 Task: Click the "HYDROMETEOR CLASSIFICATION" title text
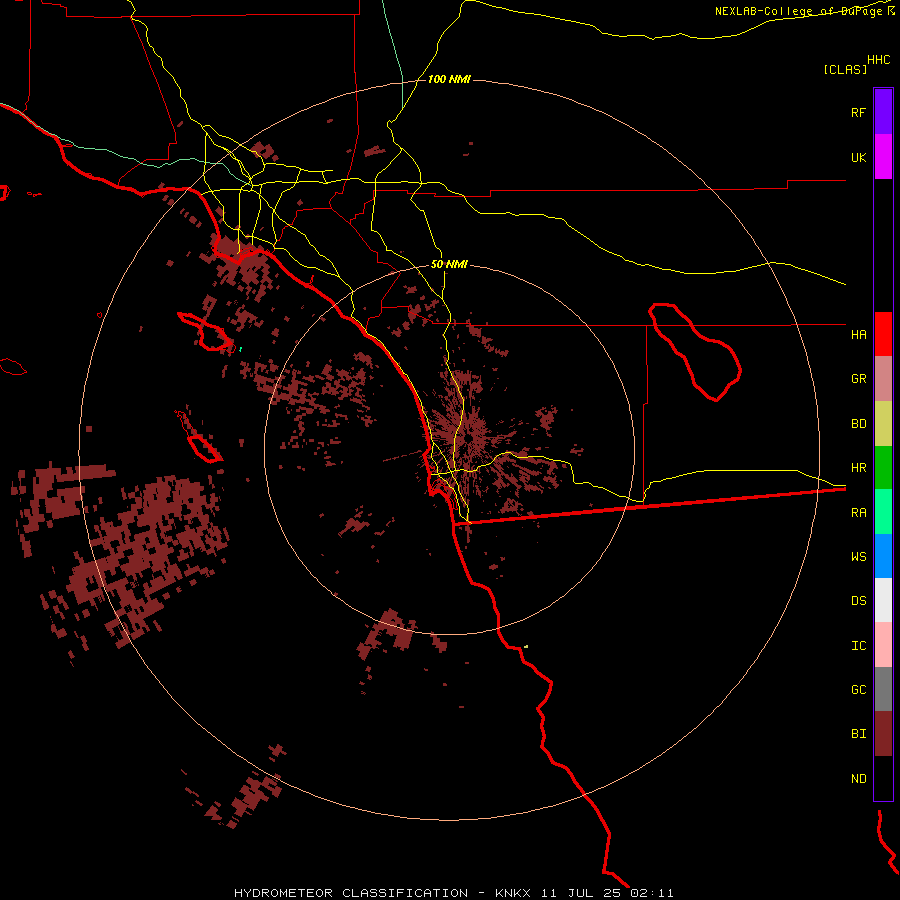(x=351, y=893)
